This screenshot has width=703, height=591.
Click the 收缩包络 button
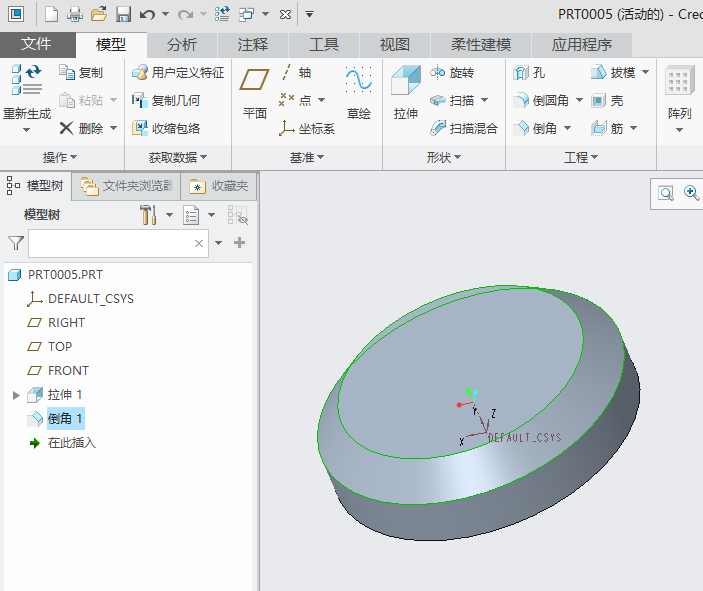pos(166,128)
